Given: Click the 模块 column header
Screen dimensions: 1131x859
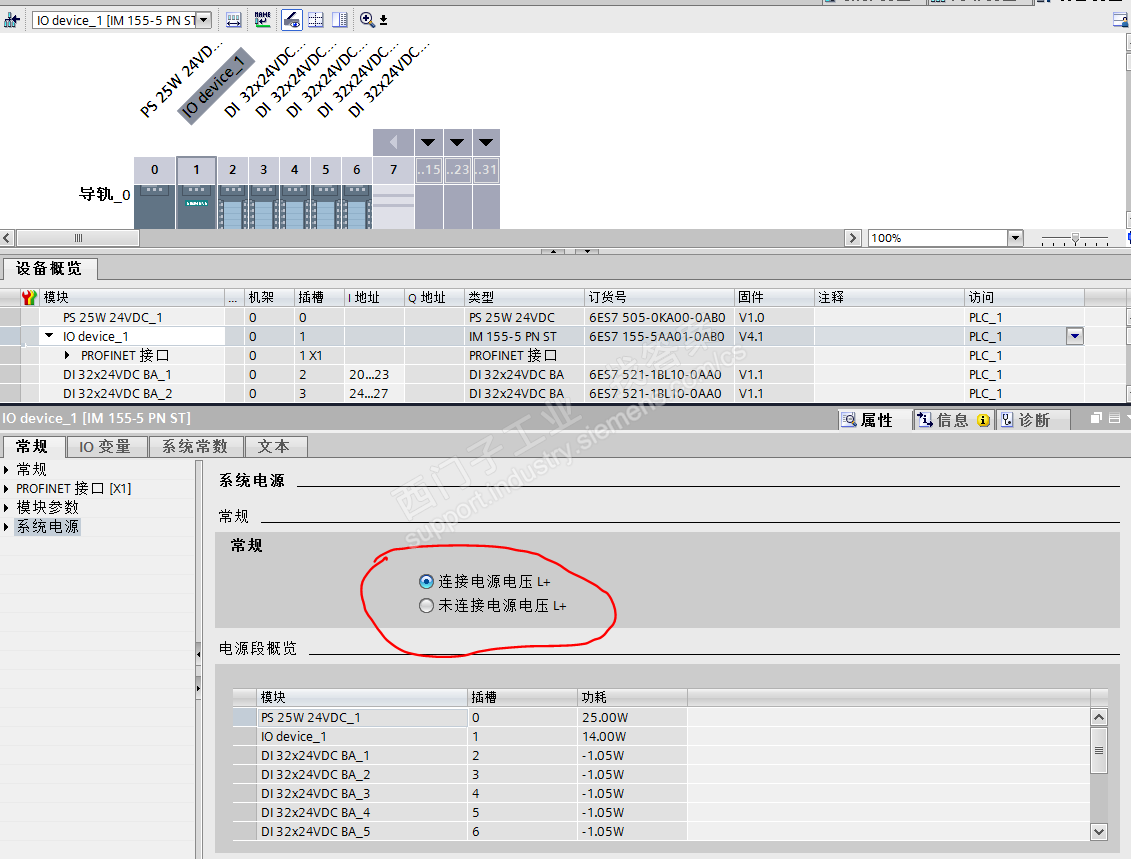Looking at the screenshot, I should click(132, 297).
